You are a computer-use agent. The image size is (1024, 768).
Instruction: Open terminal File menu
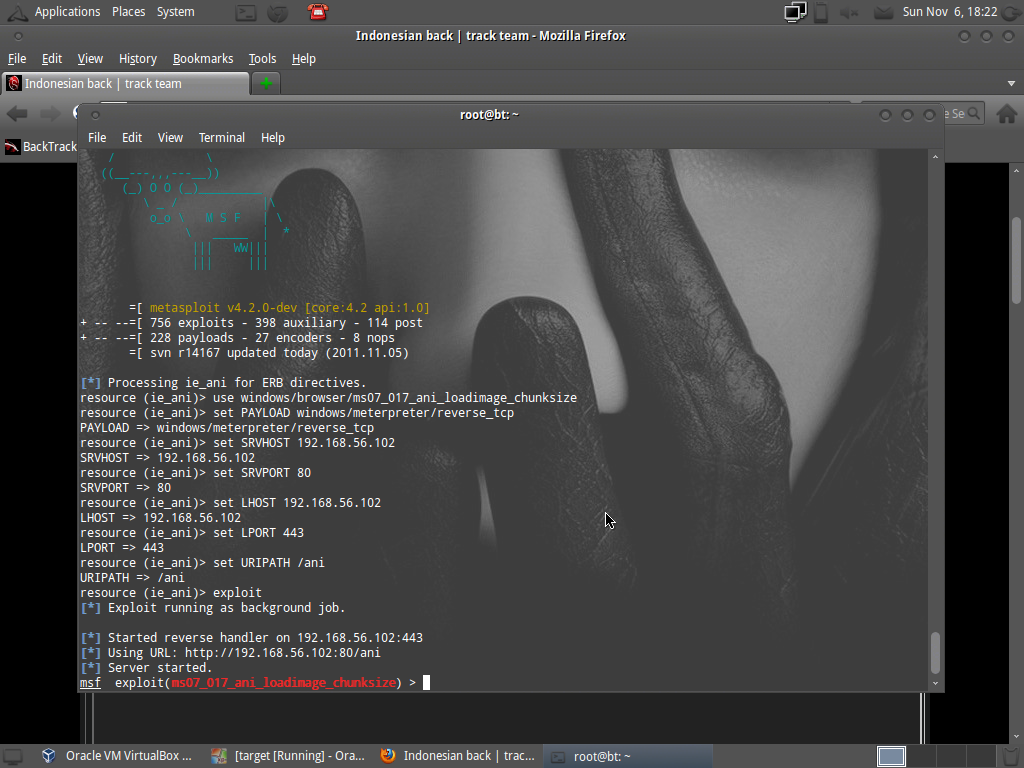(x=97, y=138)
